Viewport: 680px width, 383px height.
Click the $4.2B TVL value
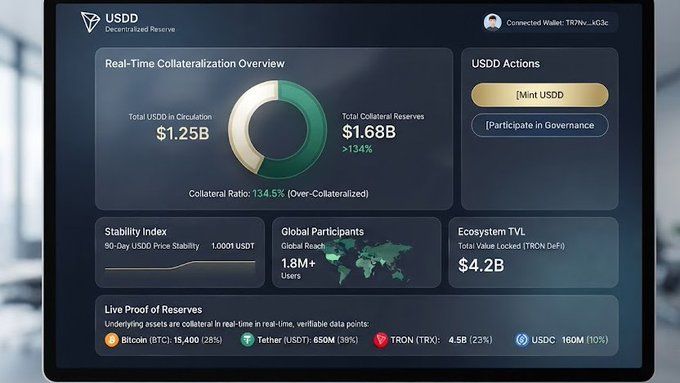(x=481, y=265)
